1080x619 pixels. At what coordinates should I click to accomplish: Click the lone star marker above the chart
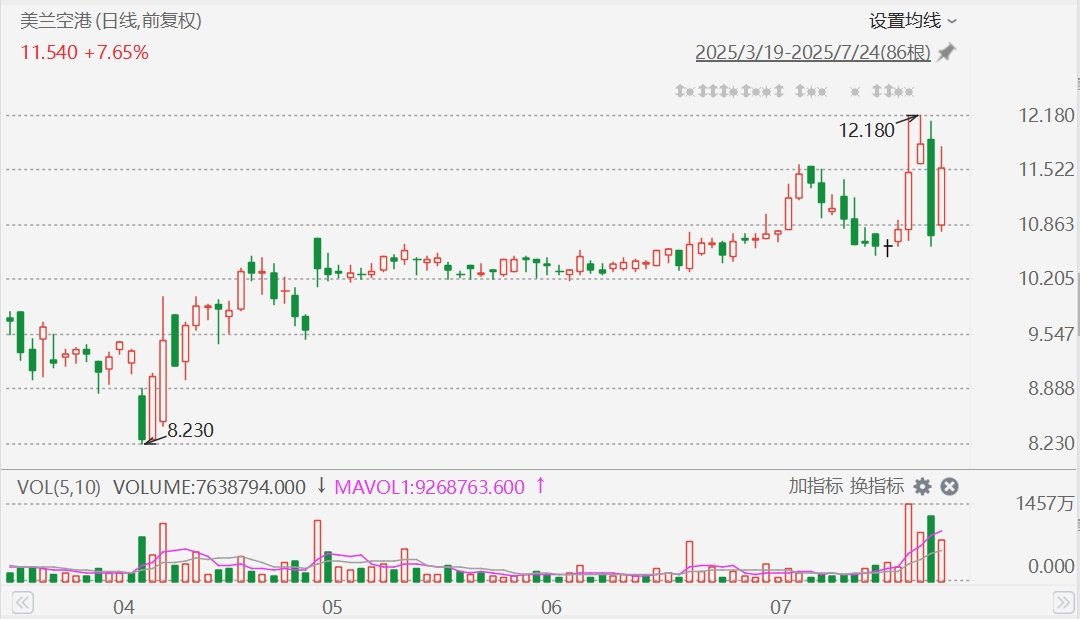pos(855,91)
